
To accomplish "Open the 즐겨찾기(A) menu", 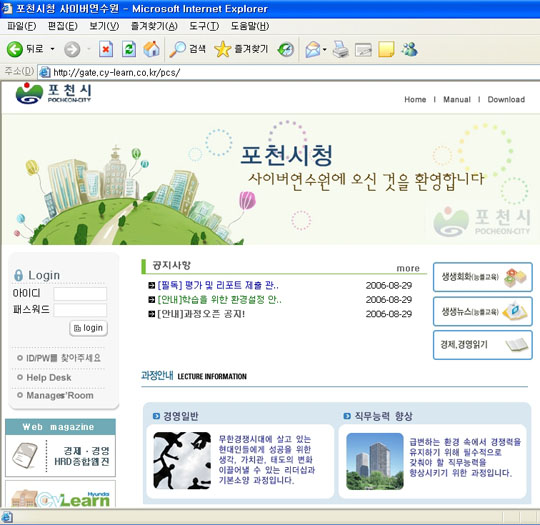I will coord(154,26).
